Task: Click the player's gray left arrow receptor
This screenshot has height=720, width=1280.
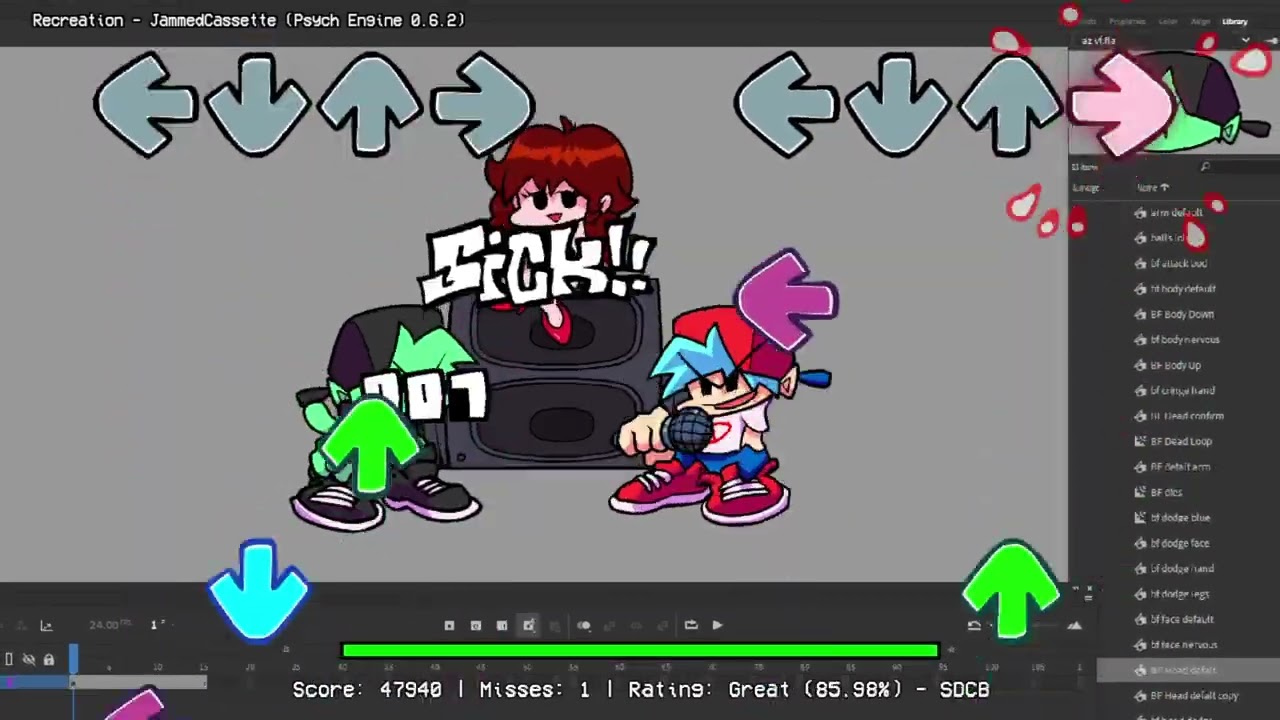Action: coord(786,104)
